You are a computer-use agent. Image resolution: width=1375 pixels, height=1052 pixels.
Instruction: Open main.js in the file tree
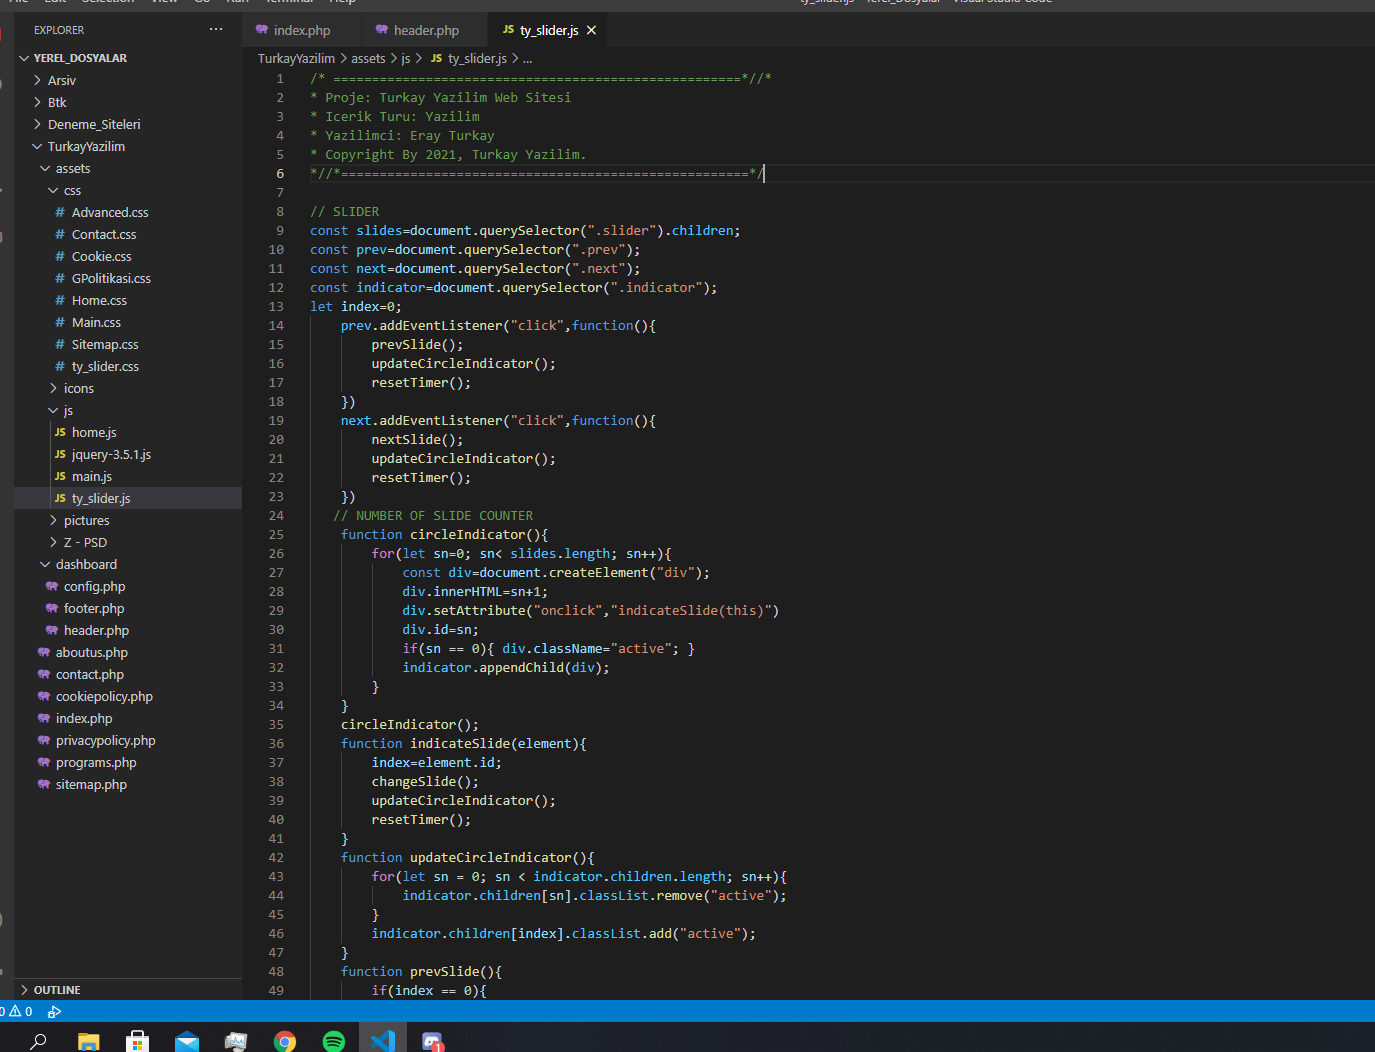[x=92, y=476]
